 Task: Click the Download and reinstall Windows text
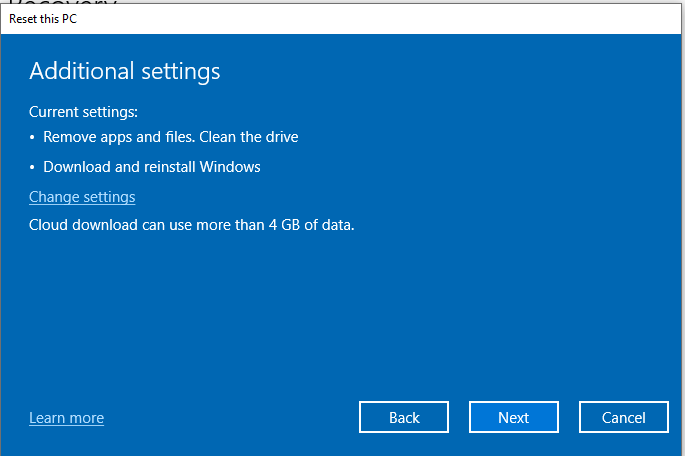(x=151, y=167)
